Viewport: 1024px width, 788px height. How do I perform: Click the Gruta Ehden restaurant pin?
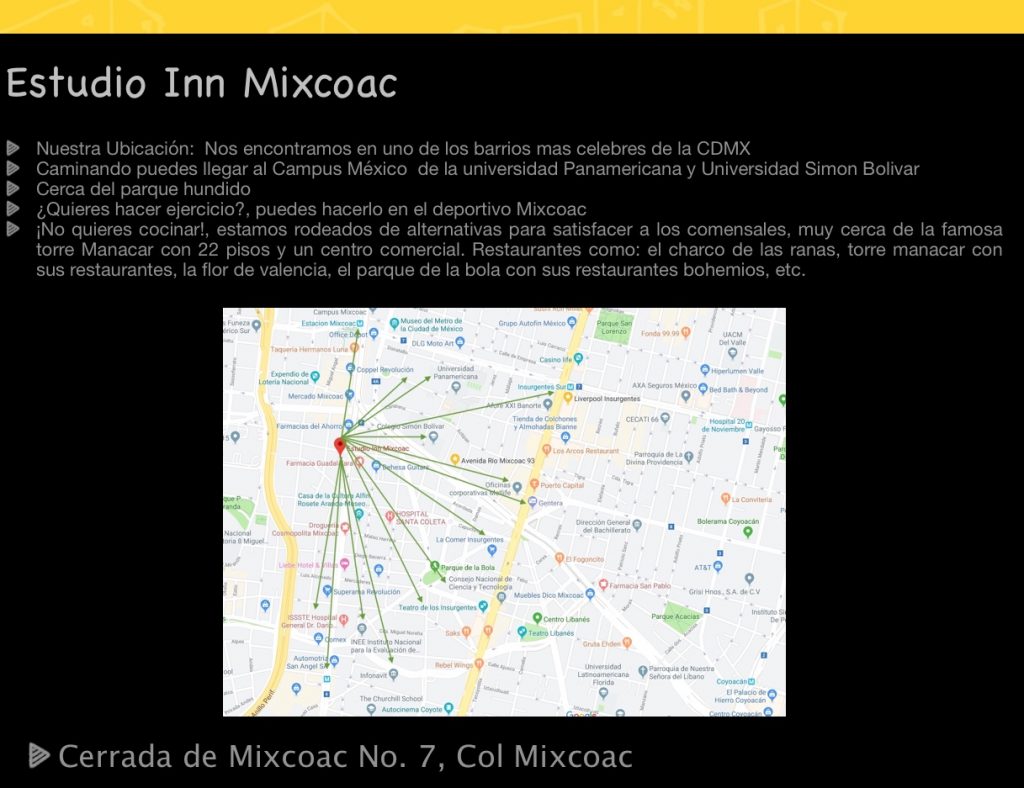[x=627, y=643]
